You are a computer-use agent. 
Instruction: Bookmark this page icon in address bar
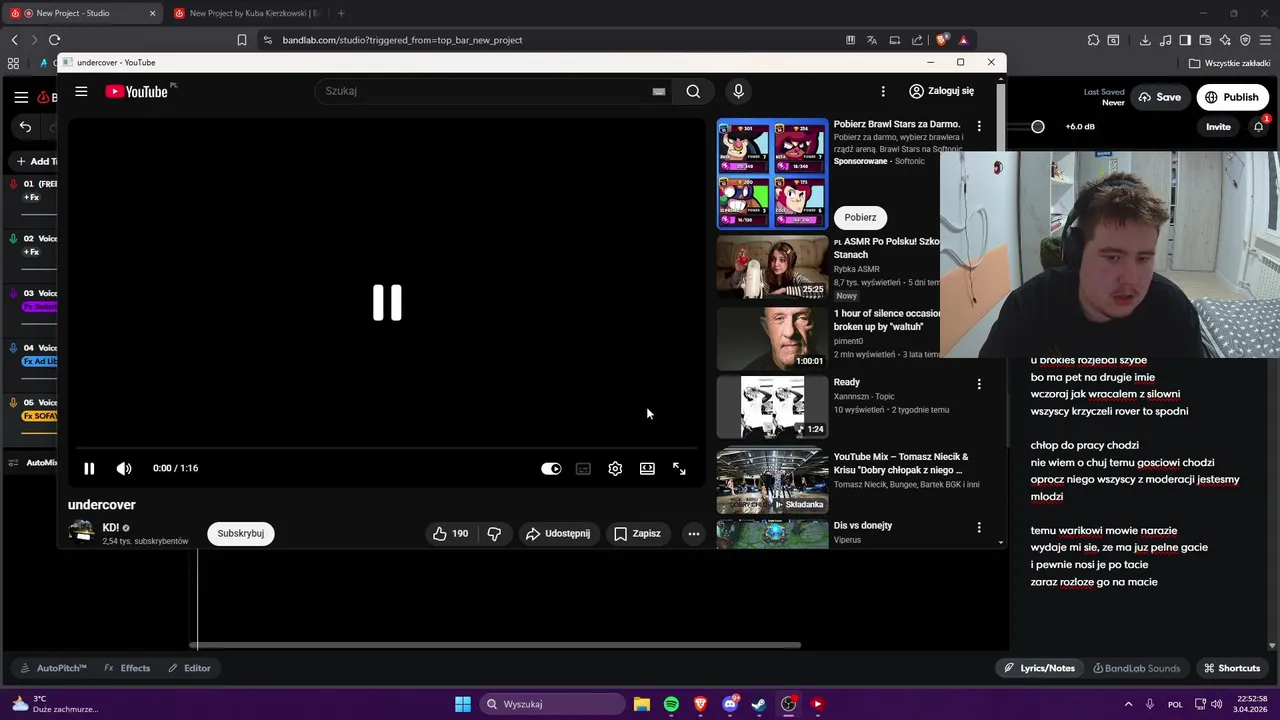click(x=241, y=40)
